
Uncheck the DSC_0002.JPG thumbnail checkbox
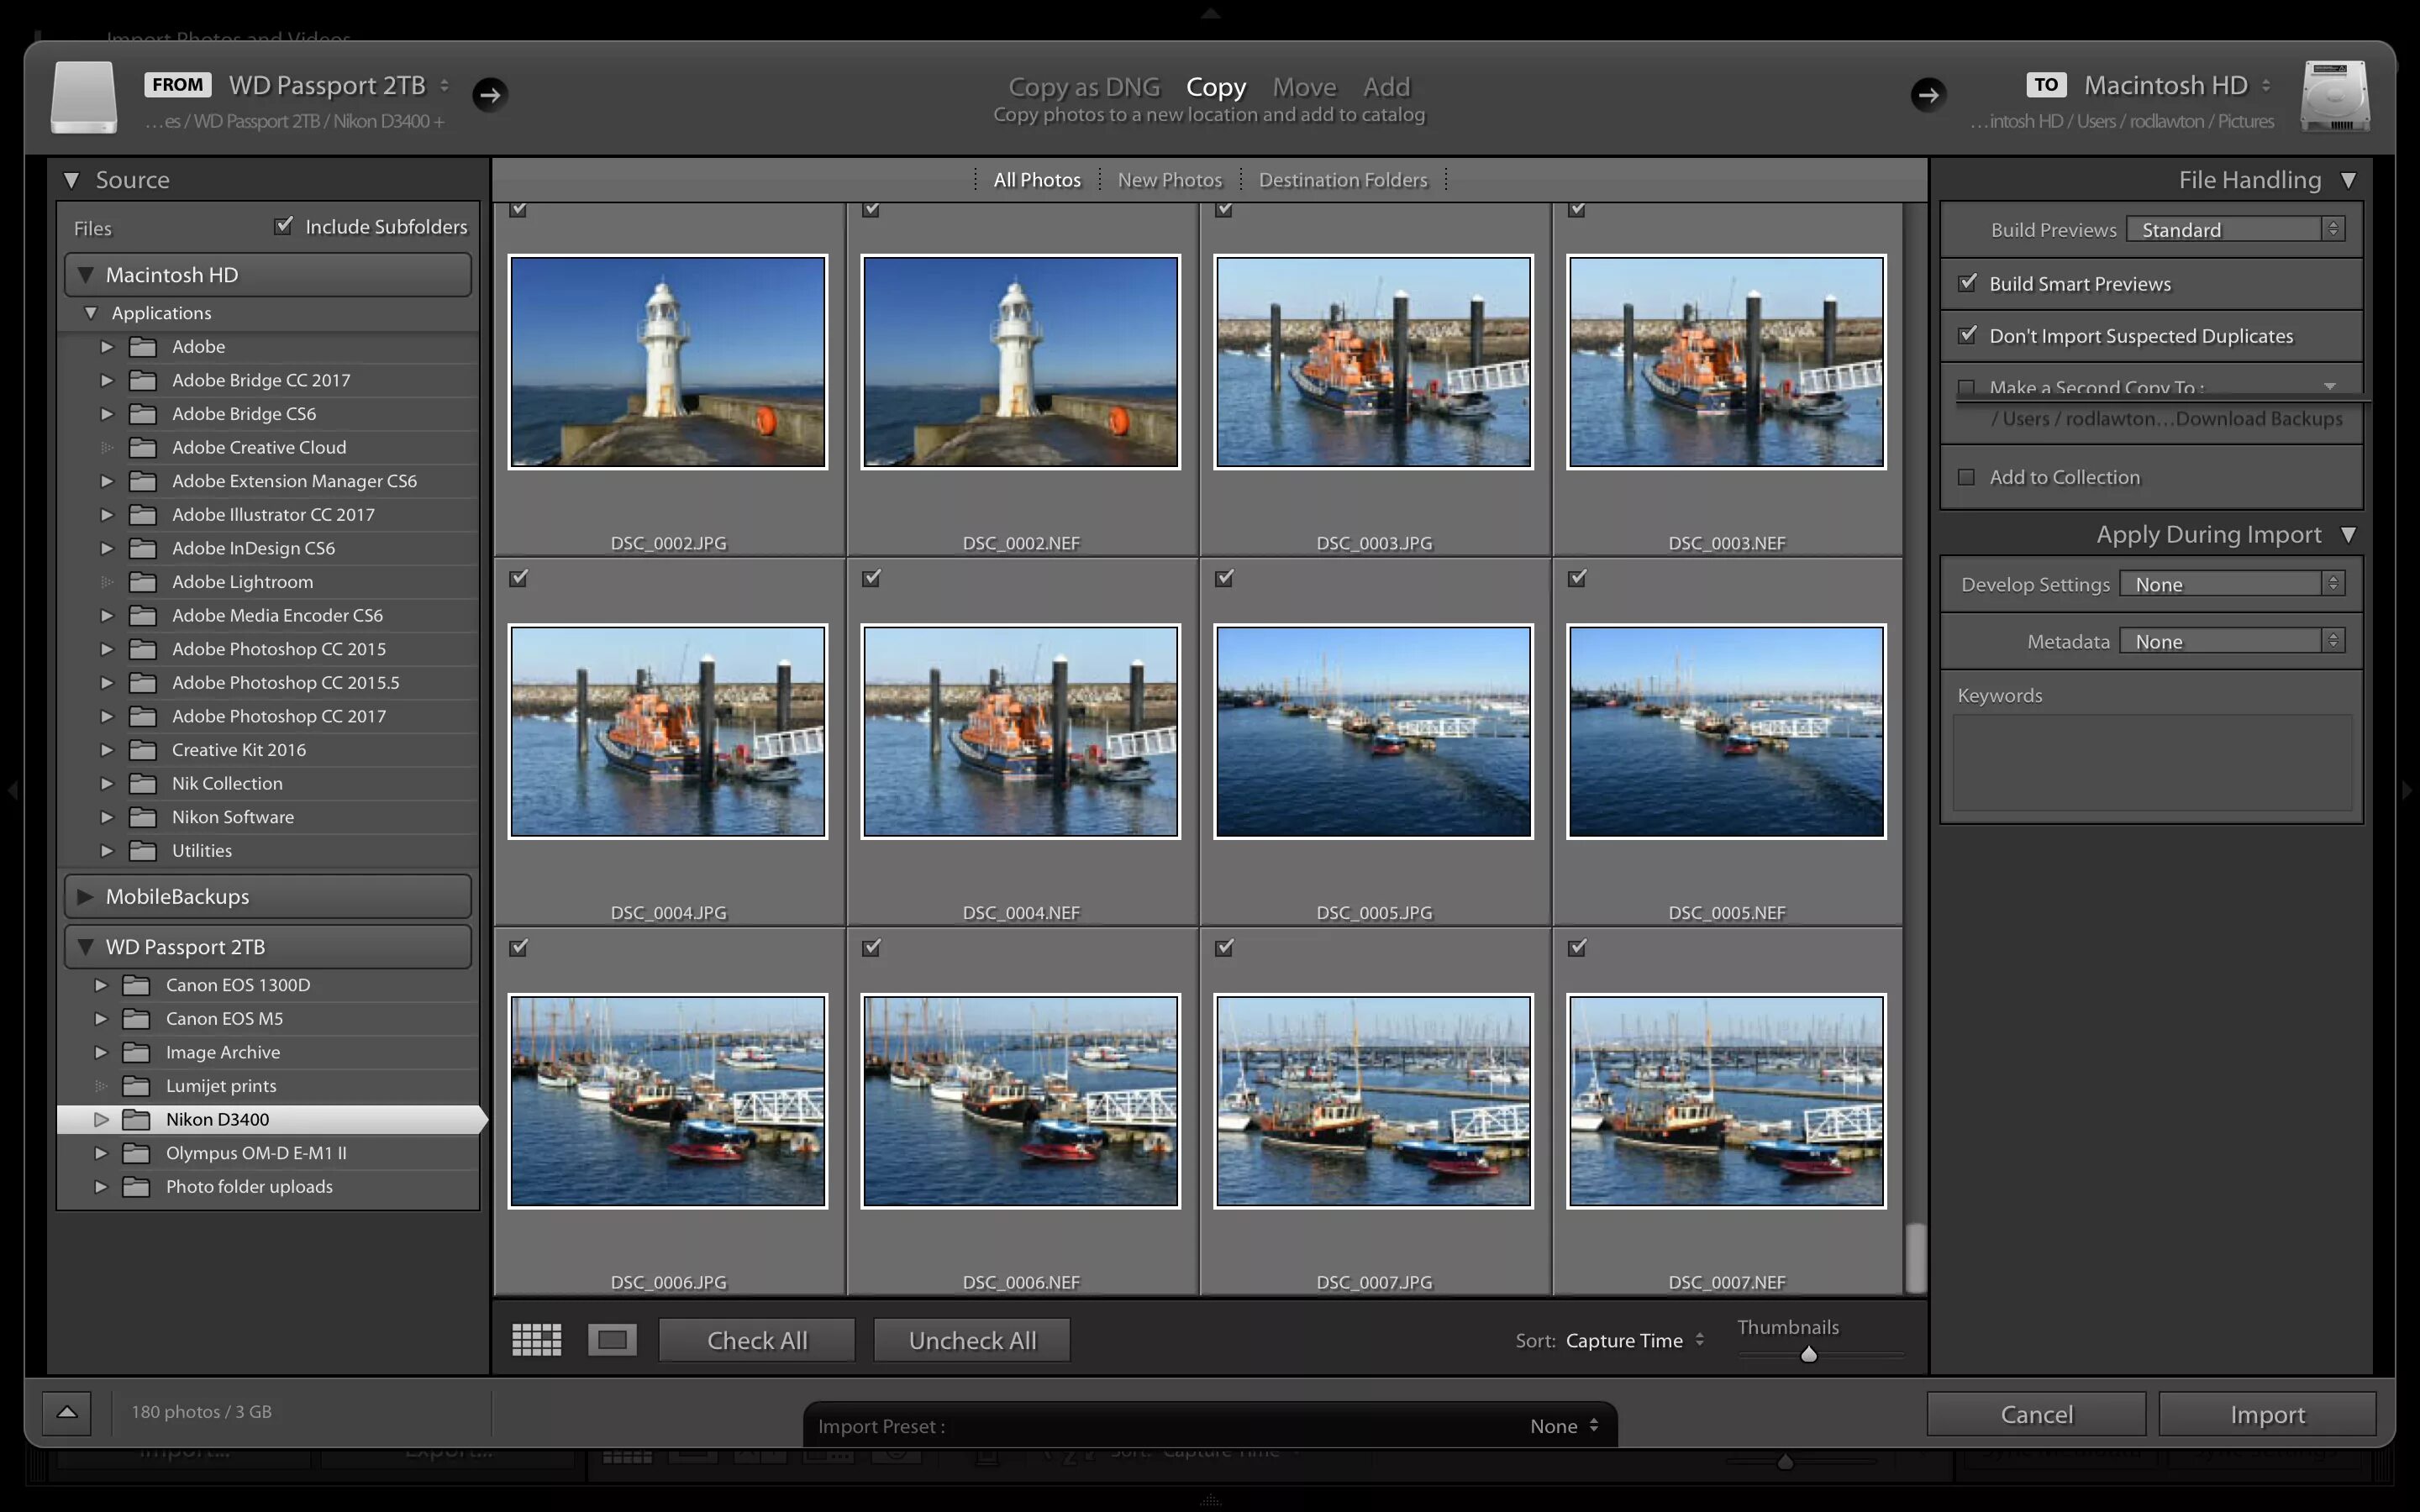(x=518, y=209)
